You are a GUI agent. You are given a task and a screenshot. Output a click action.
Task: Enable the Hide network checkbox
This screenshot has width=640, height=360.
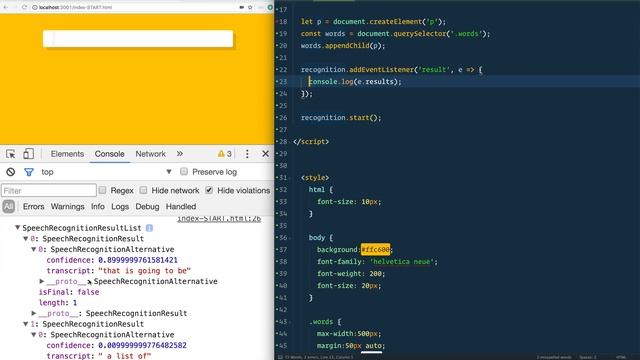[143, 190]
